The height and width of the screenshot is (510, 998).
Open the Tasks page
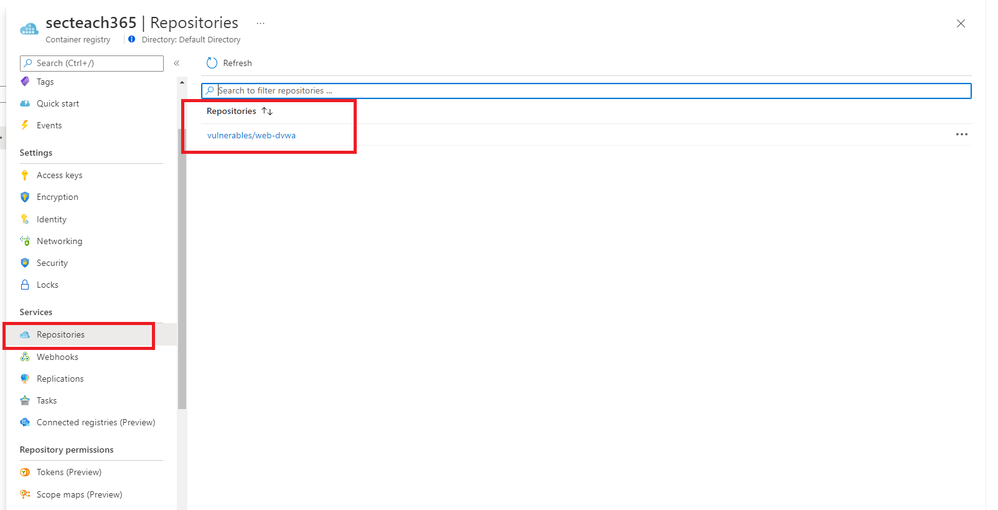tap(46, 400)
